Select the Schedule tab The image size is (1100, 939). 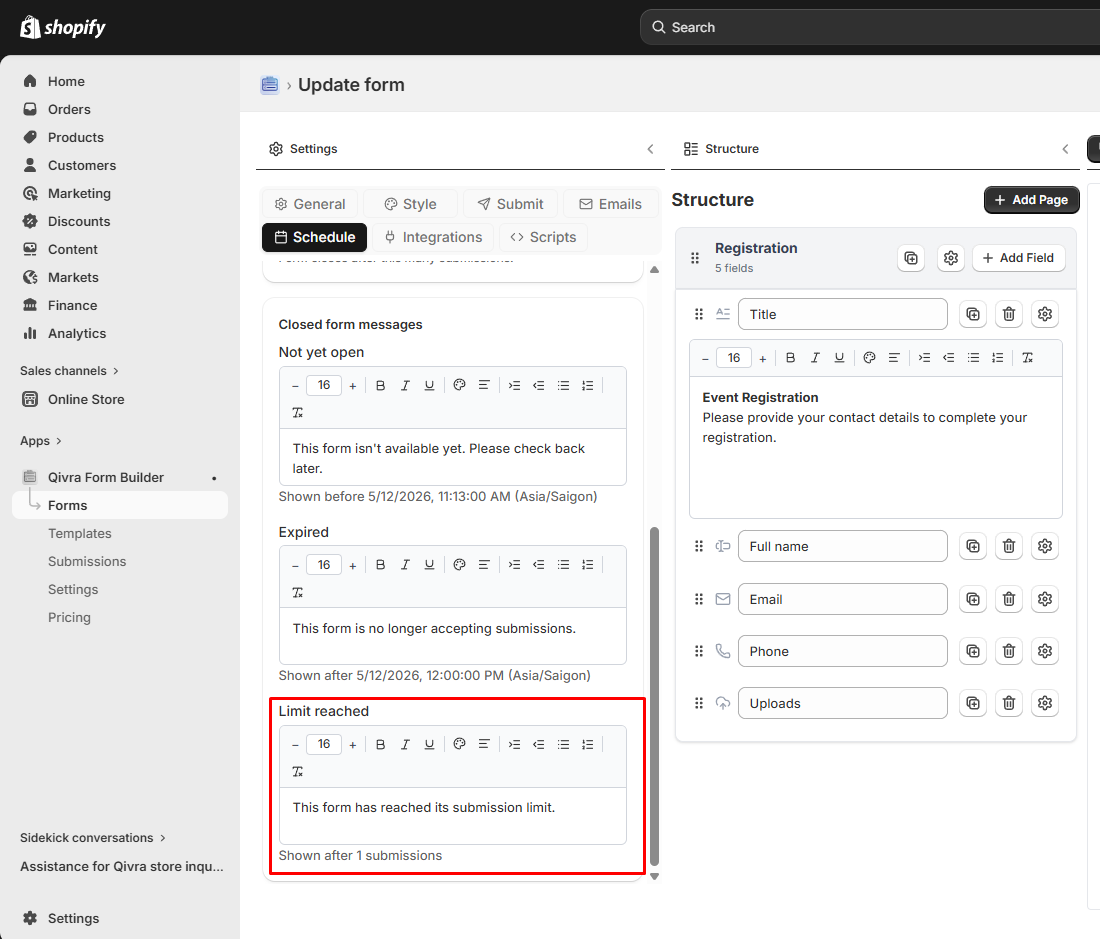click(314, 238)
